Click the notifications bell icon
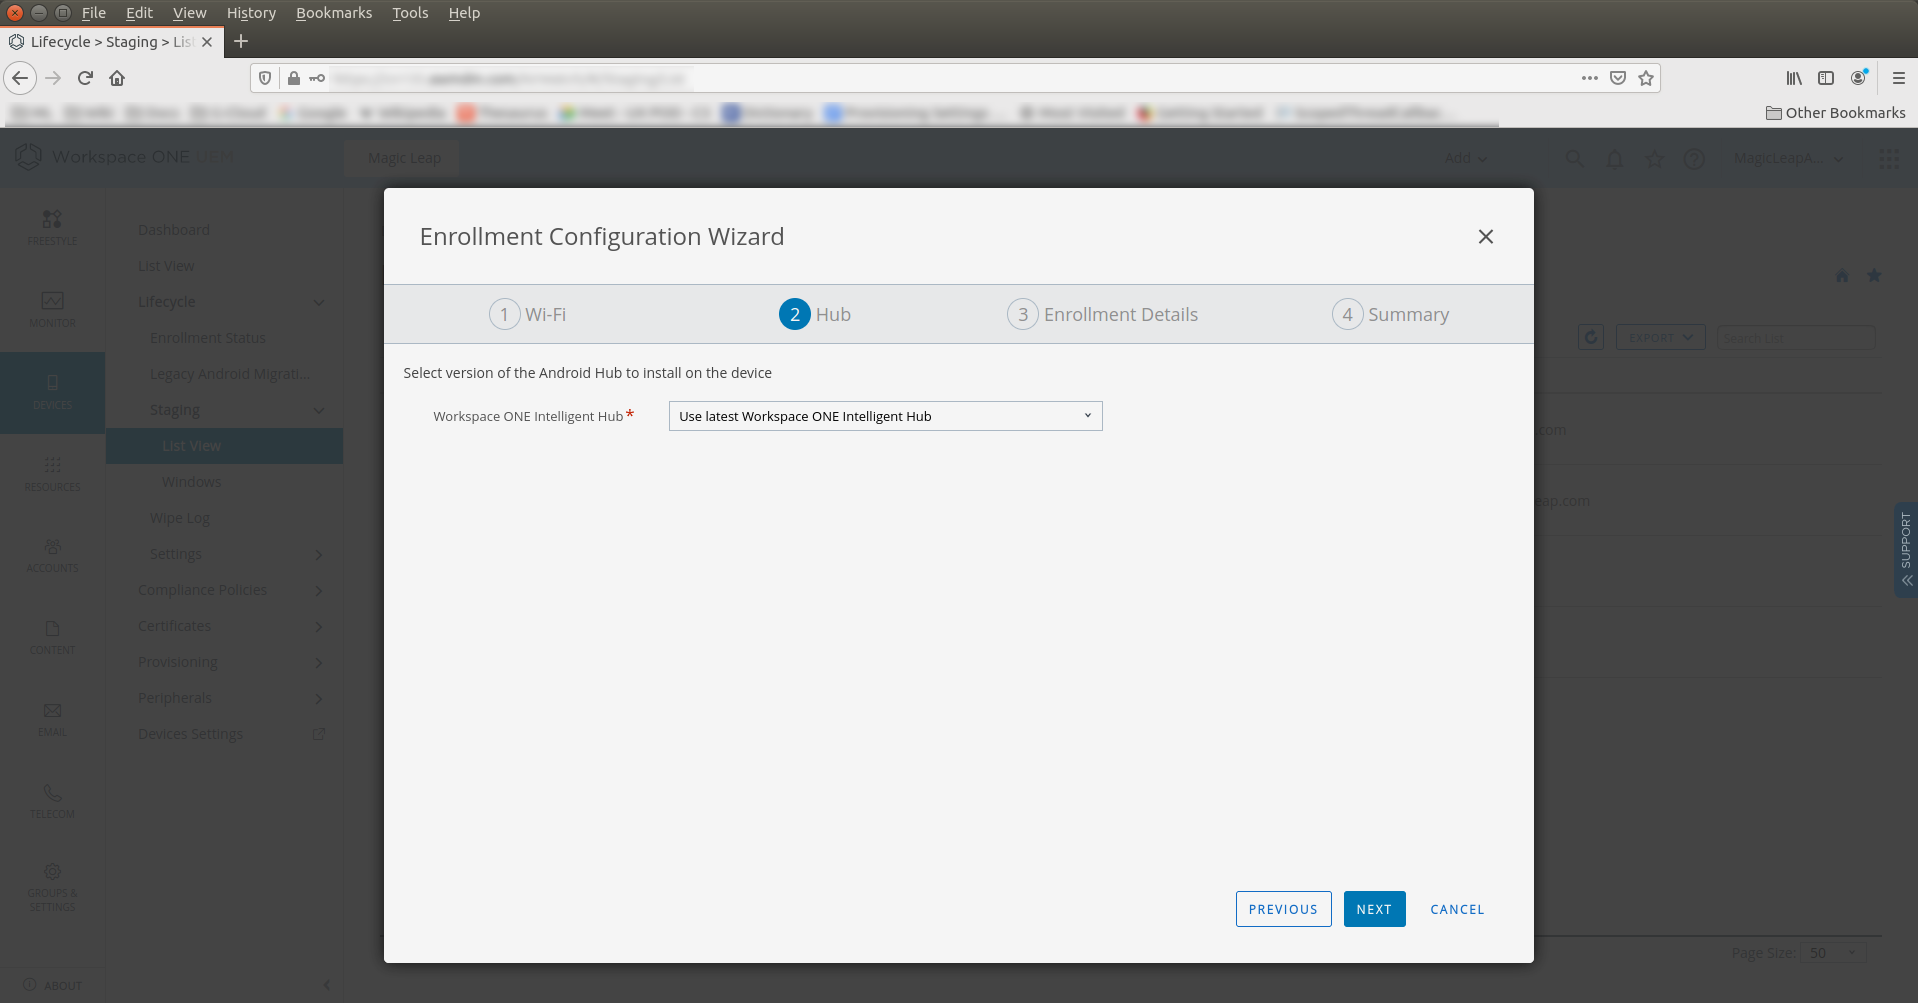The width and height of the screenshot is (1918, 1003). [x=1615, y=159]
